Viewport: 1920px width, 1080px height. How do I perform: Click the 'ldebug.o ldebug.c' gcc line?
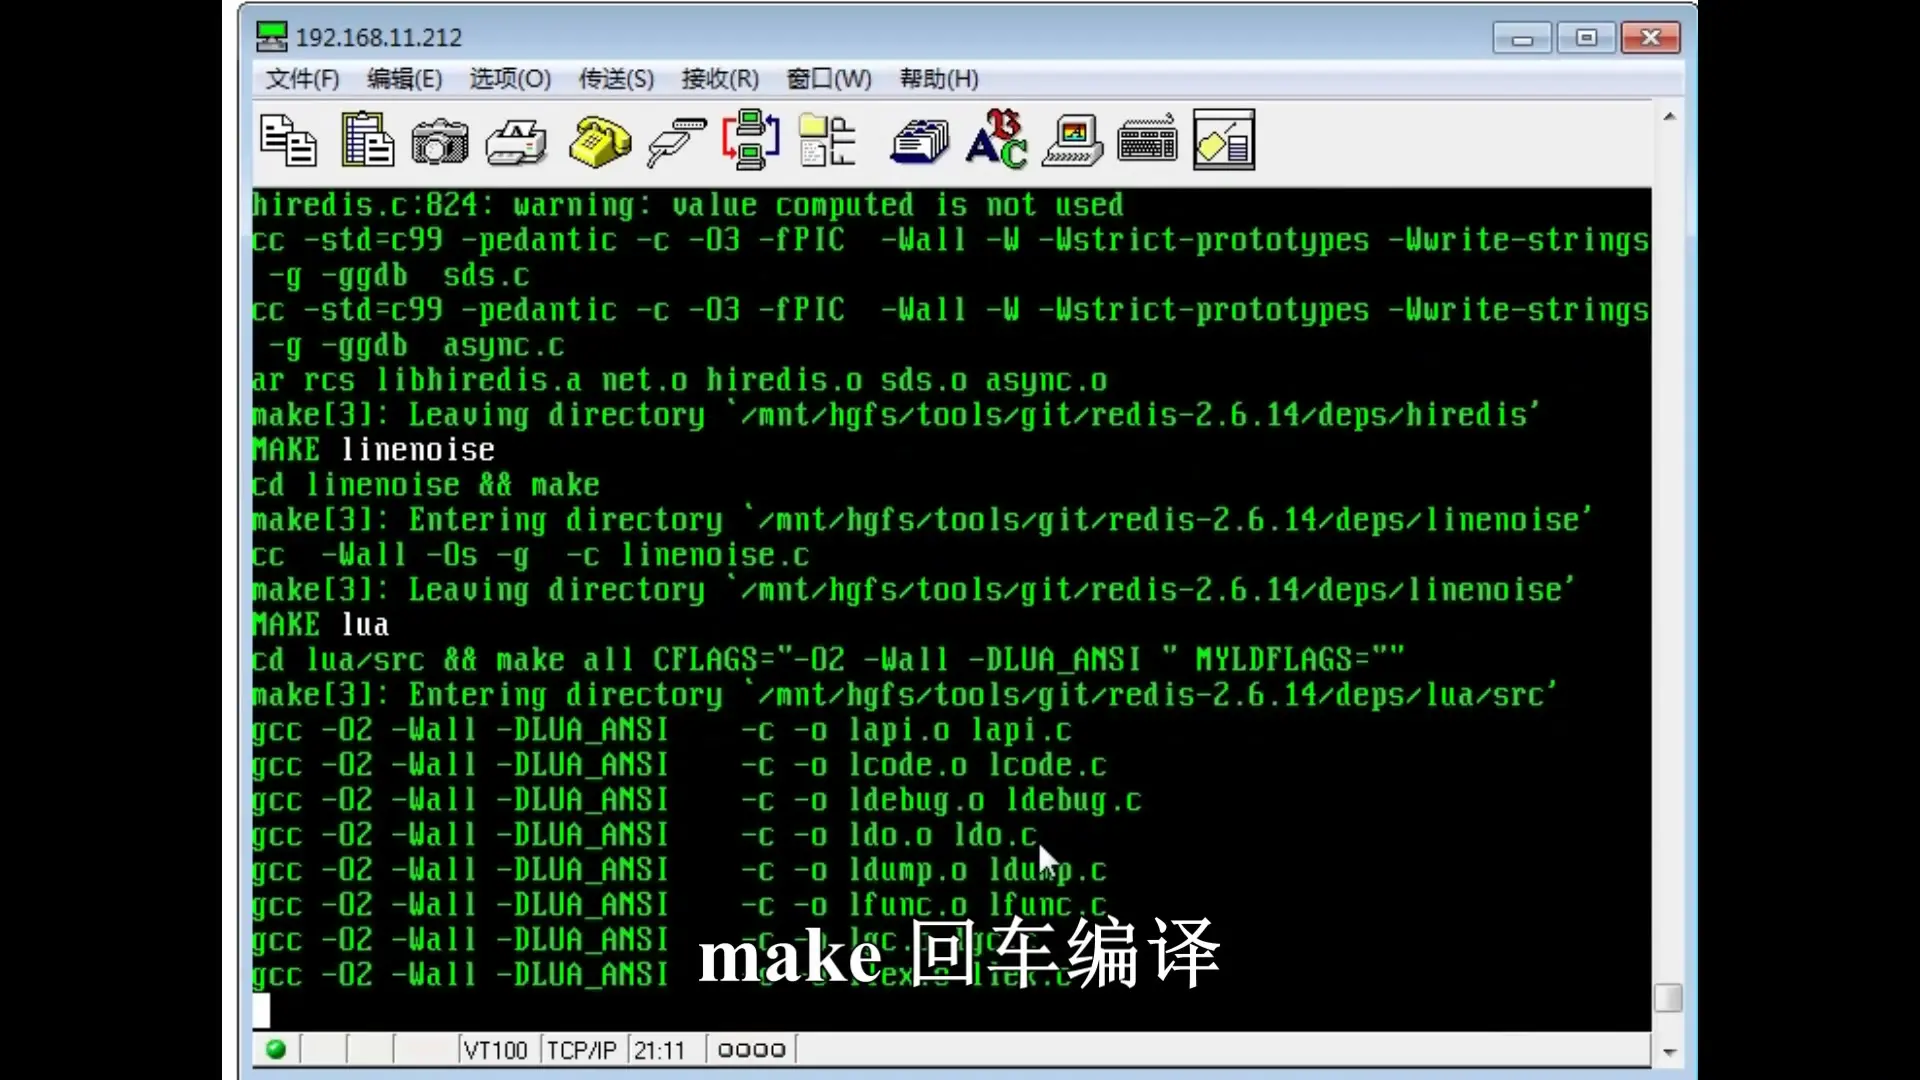click(697, 800)
